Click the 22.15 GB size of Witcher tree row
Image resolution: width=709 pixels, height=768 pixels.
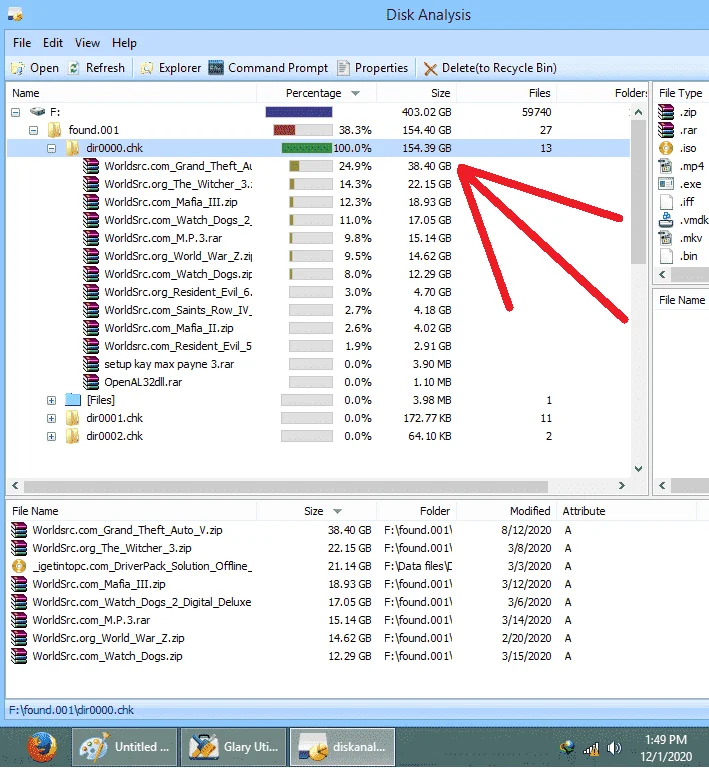click(x=430, y=184)
